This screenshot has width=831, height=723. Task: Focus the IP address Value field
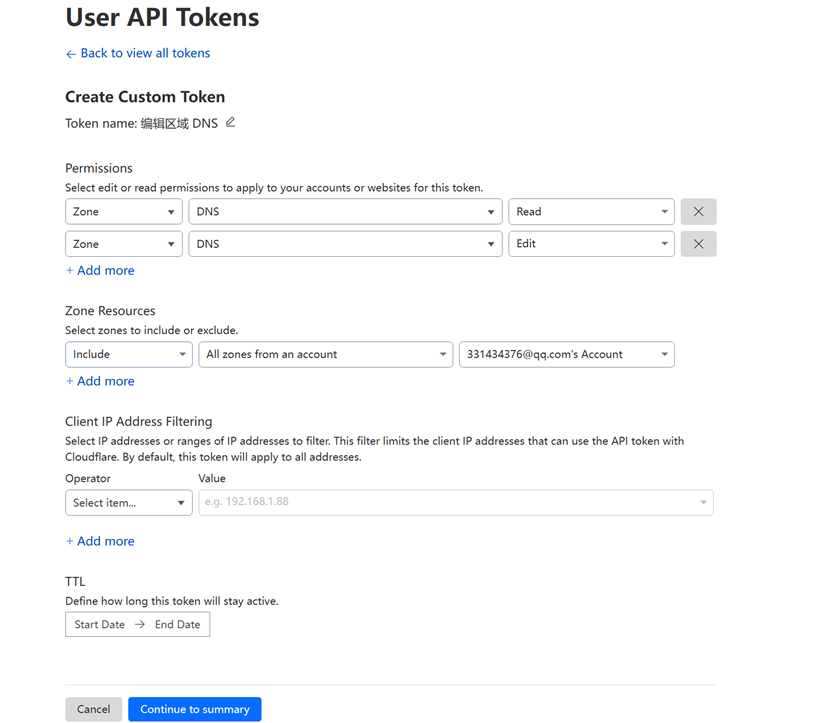456,502
